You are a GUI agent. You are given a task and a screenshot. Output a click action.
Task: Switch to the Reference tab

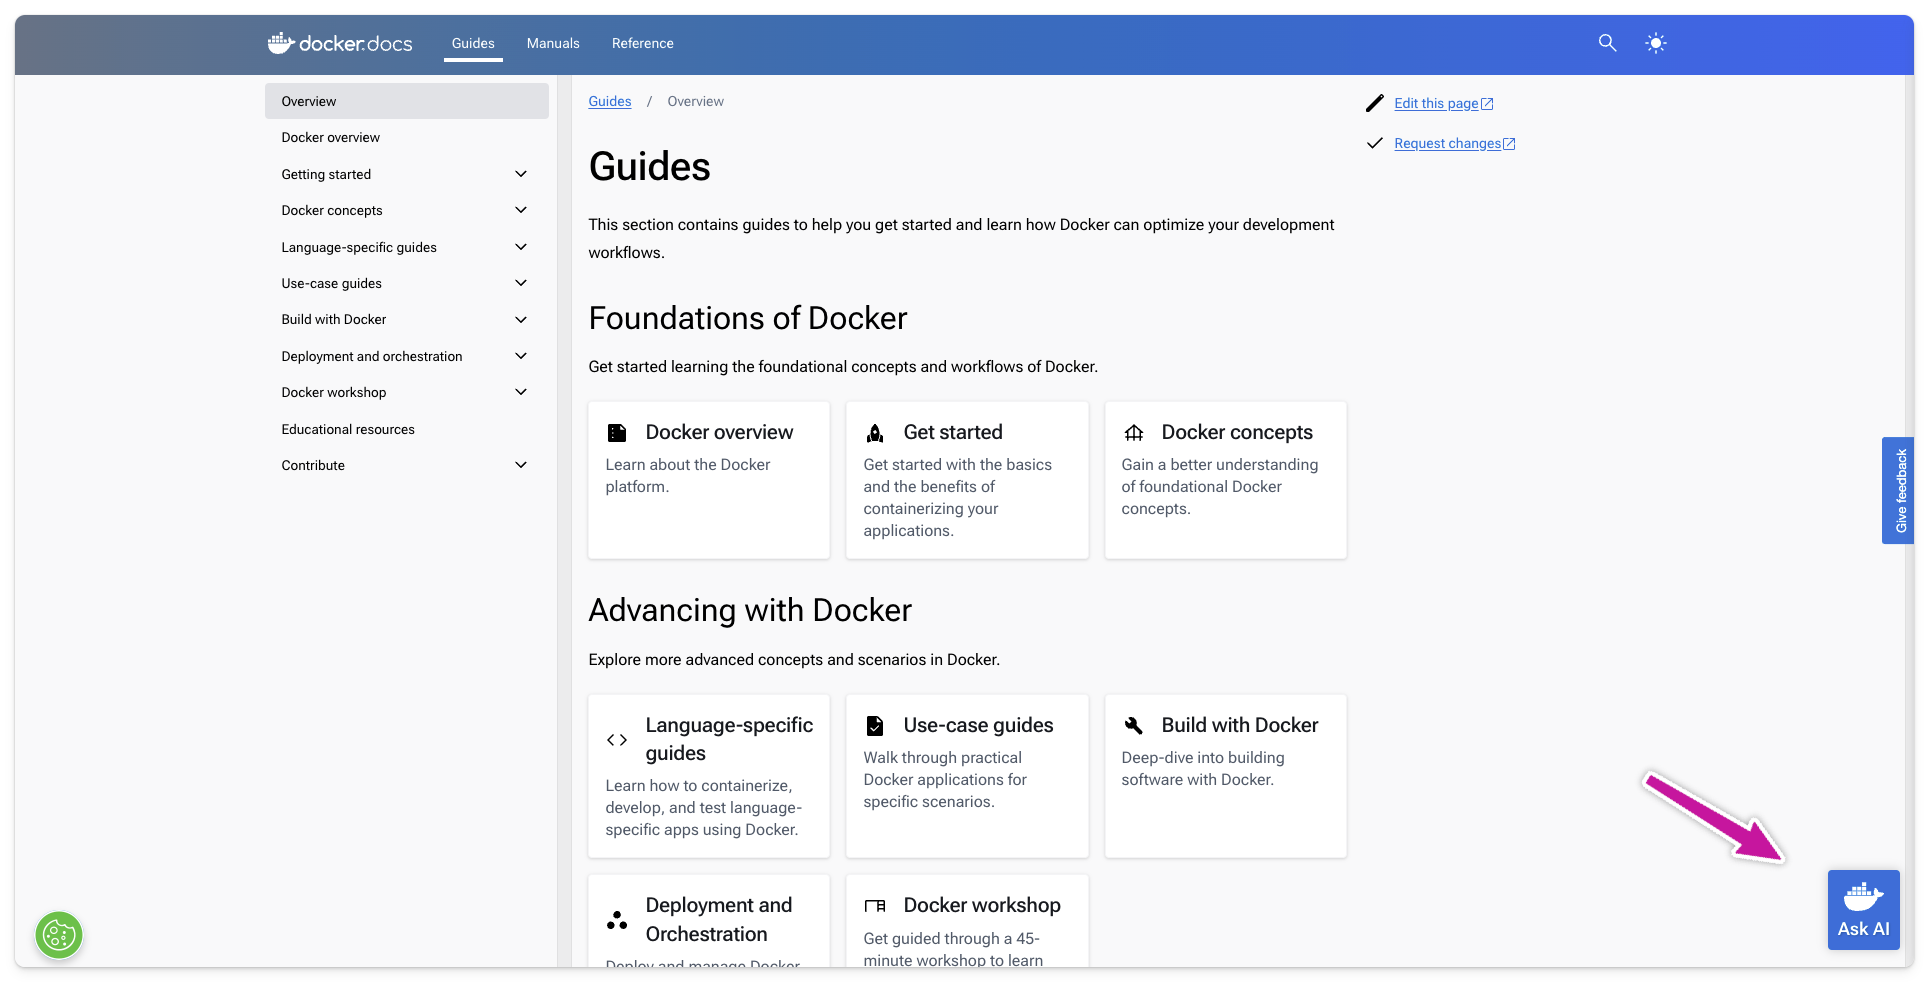click(x=642, y=43)
